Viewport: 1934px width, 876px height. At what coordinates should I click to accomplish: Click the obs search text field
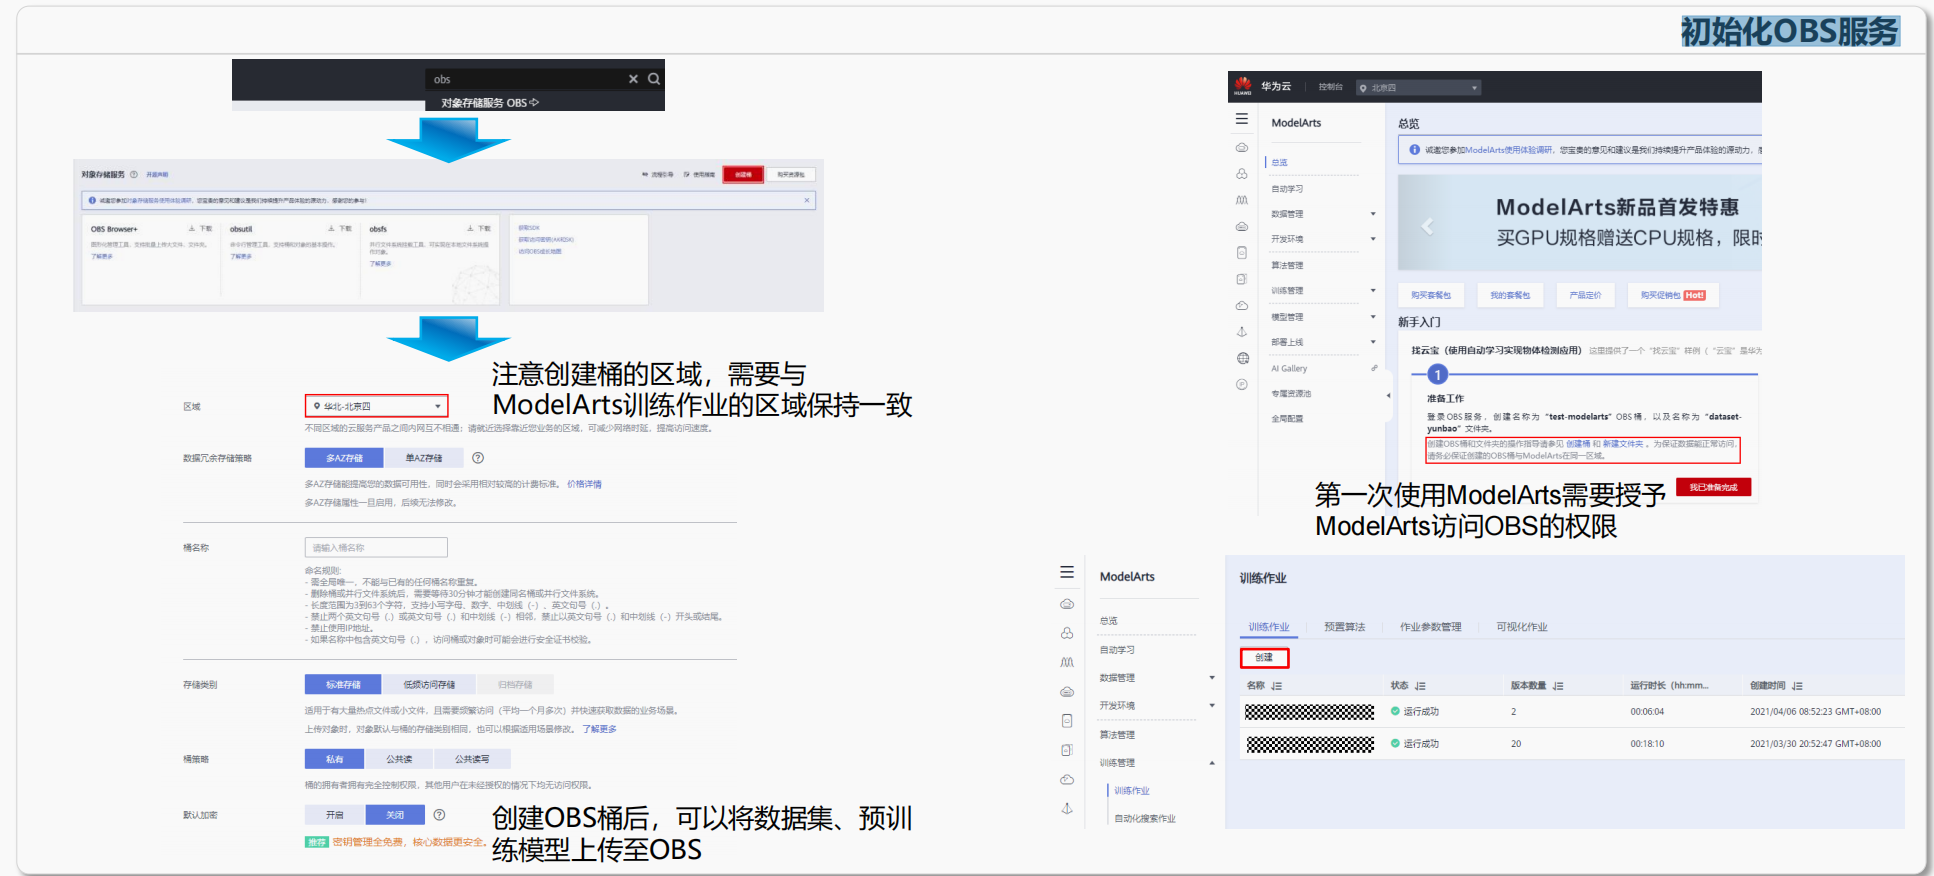tap(526, 79)
